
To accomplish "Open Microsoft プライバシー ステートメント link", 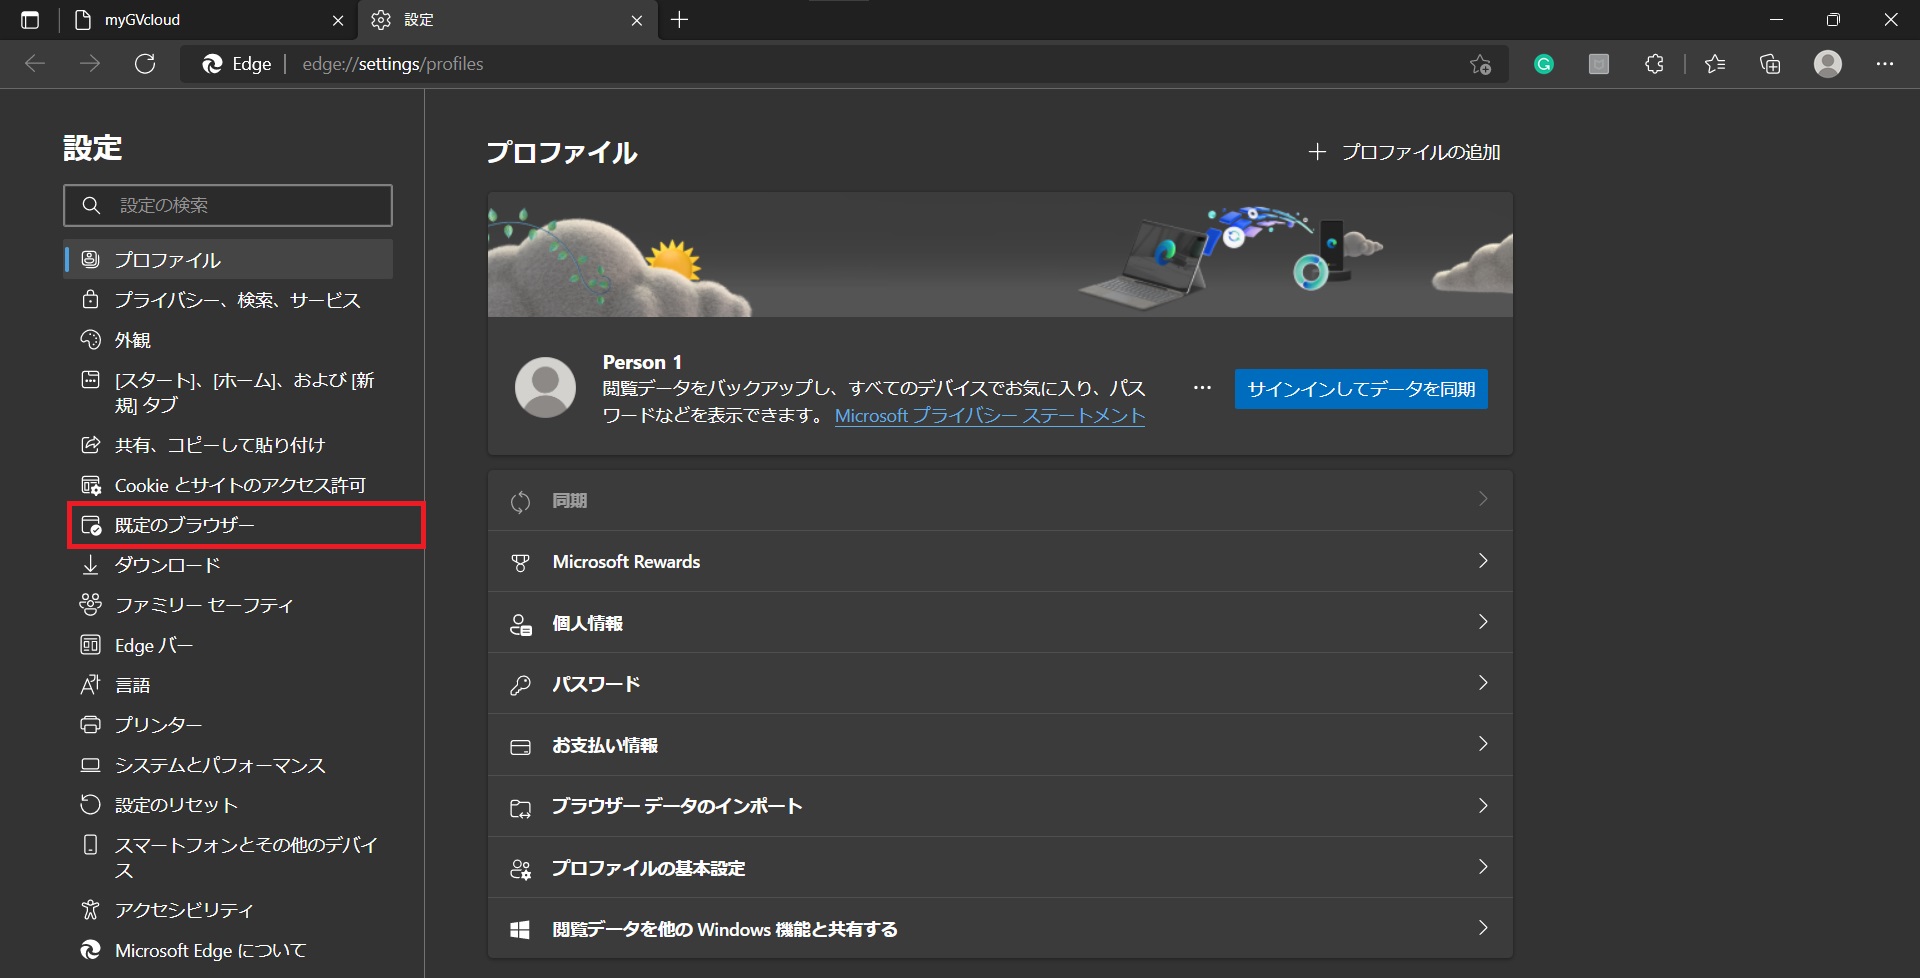I will click(x=990, y=416).
